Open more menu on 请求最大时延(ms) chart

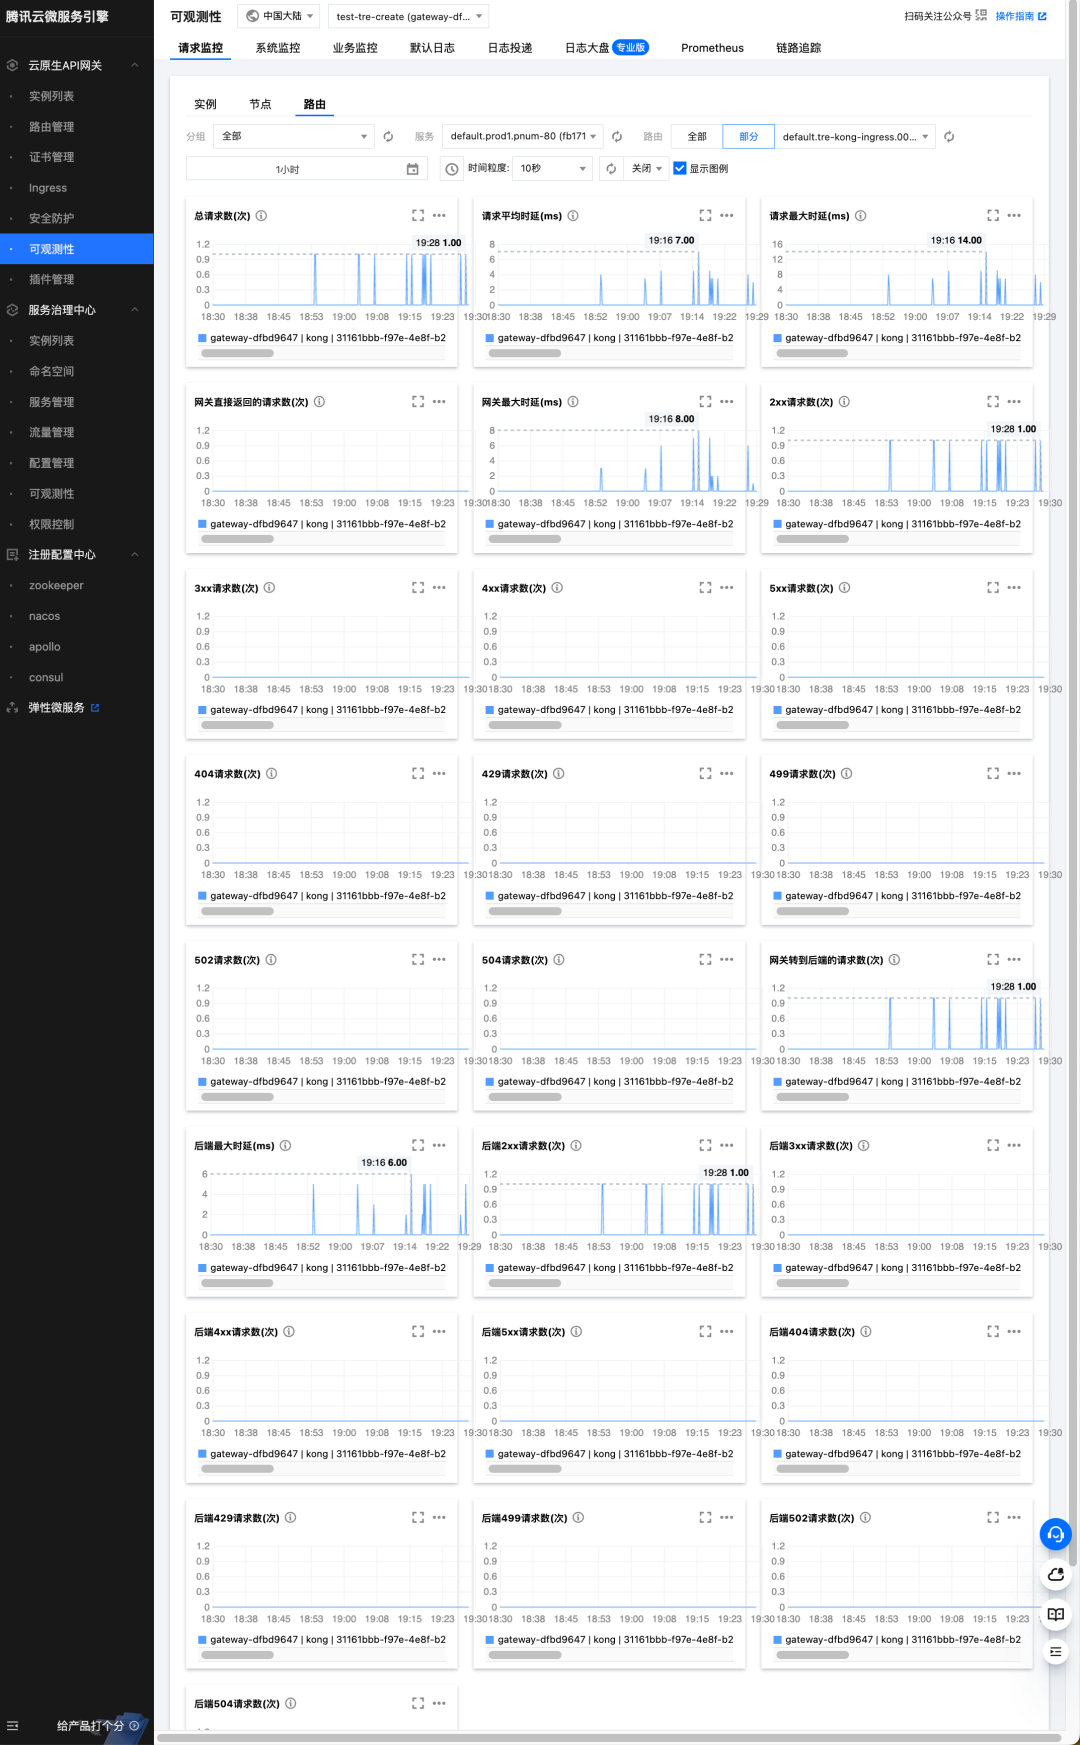pos(1014,216)
